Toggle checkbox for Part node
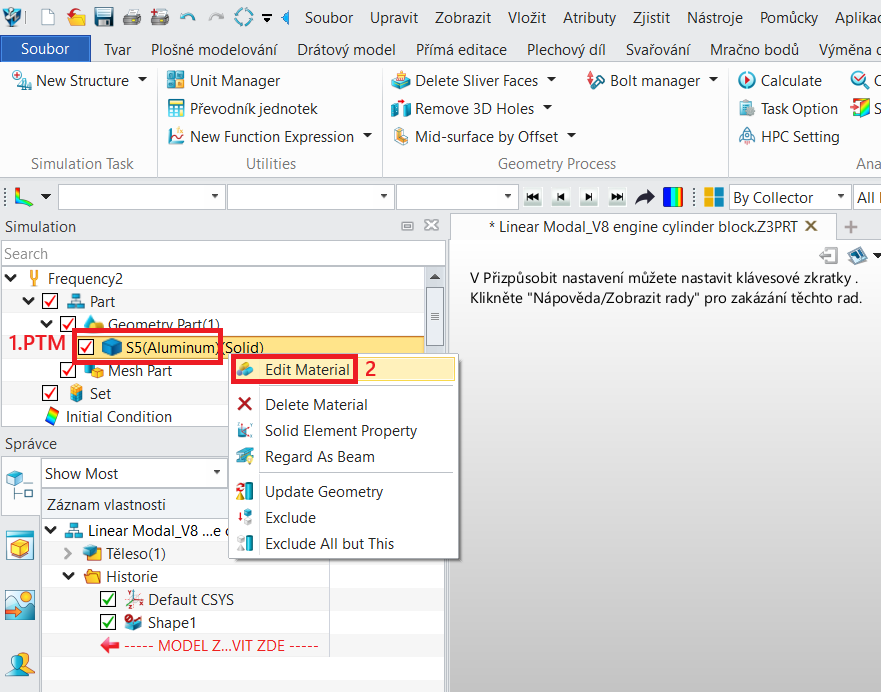 50,302
